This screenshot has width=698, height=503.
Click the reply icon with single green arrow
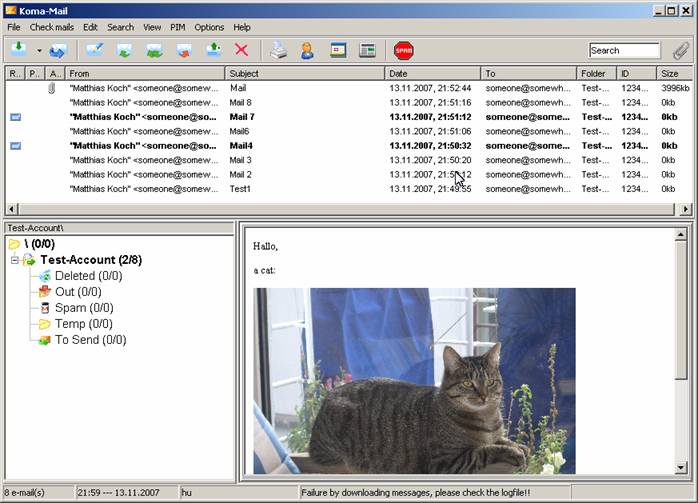tap(124, 50)
